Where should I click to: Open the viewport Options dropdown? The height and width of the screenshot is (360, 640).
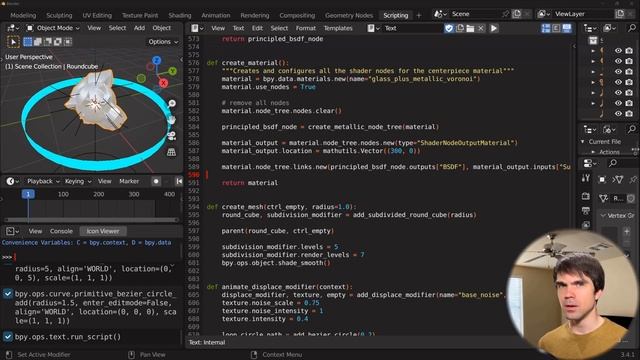coord(163,42)
